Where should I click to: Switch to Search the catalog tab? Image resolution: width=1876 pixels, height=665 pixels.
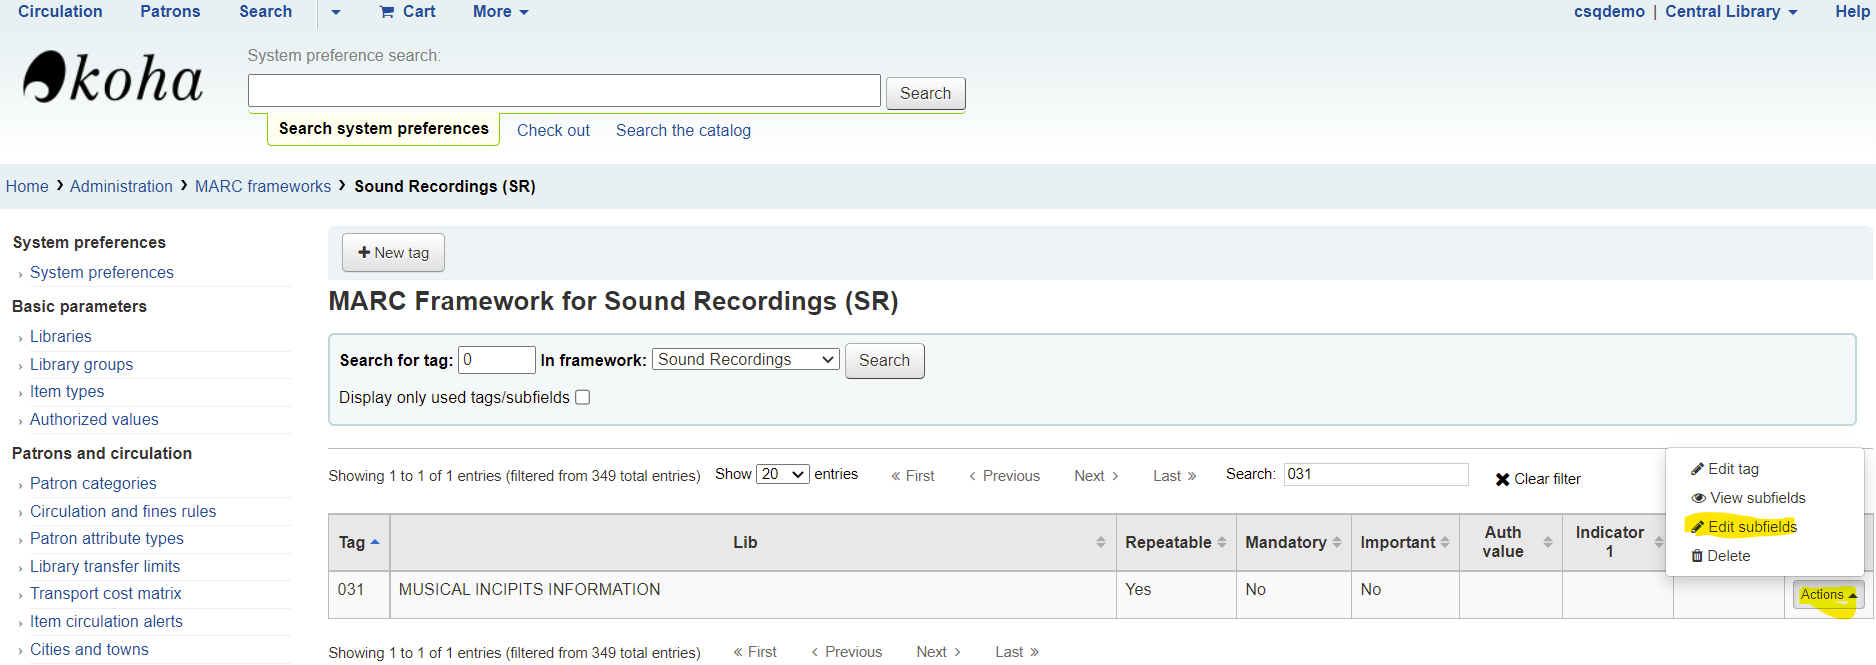click(683, 130)
